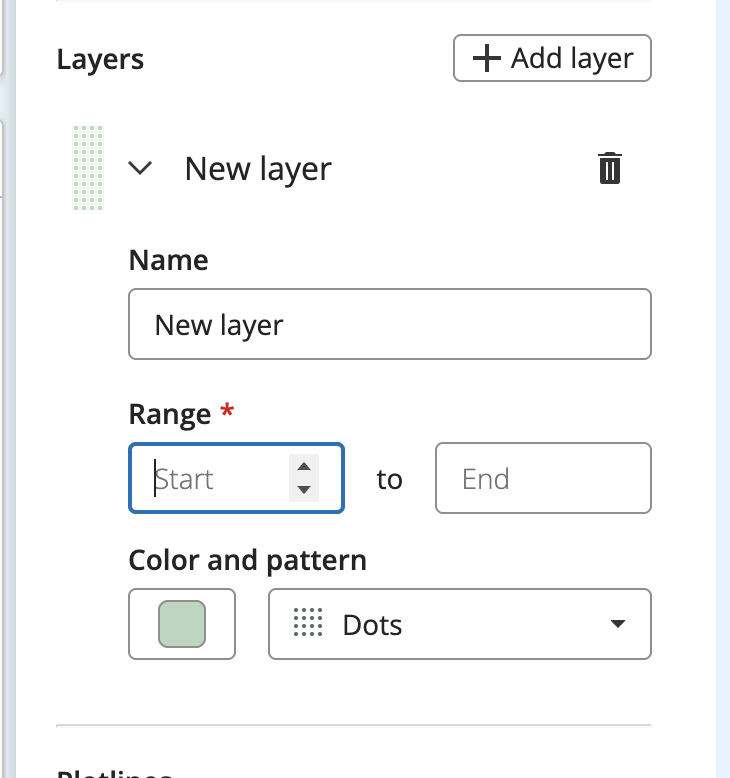Focus the layer Name text field

[x=390, y=324]
